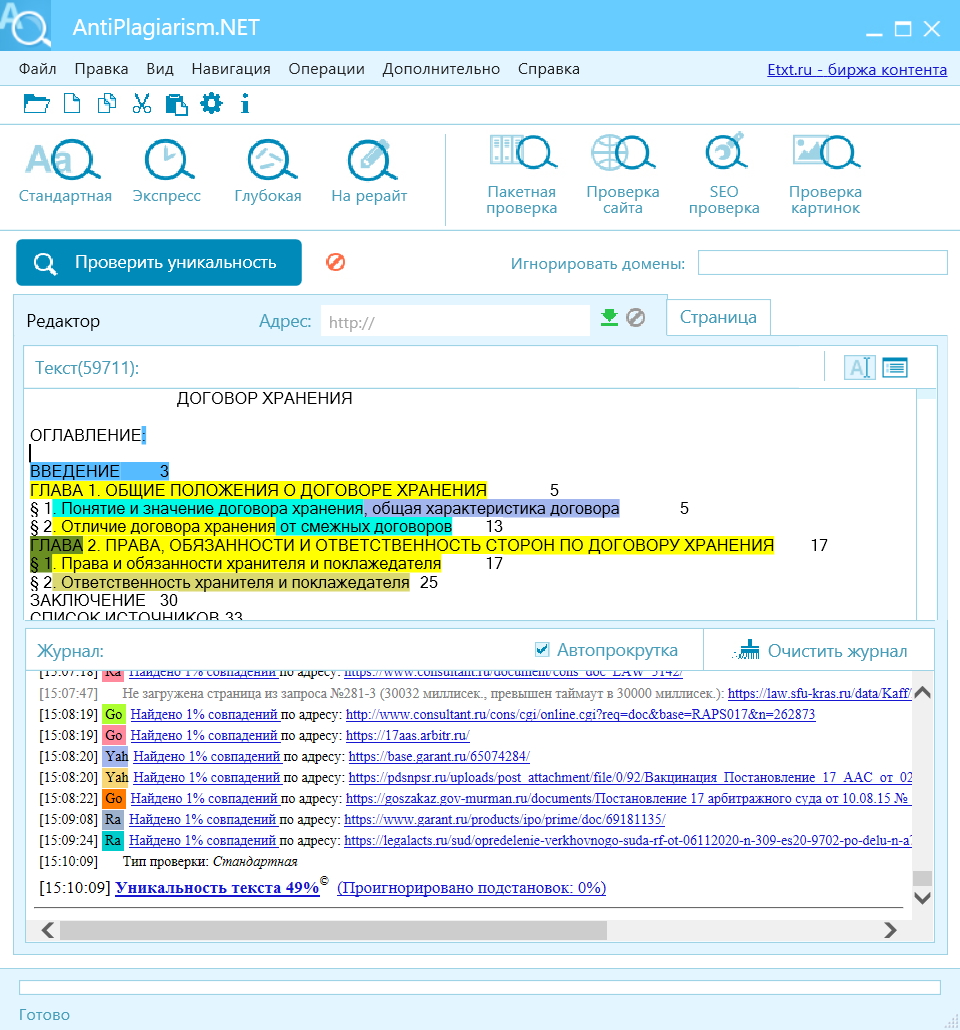Open the 17aas.arbitr.ru link
This screenshot has height=1030, width=960.
tap(407, 736)
